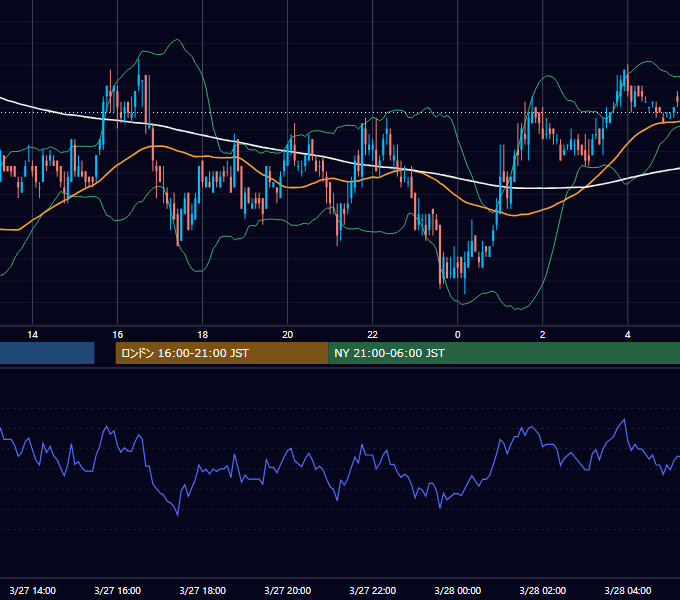Select the NY 21:00-06:00 JST session bar

tap(504, 353)
